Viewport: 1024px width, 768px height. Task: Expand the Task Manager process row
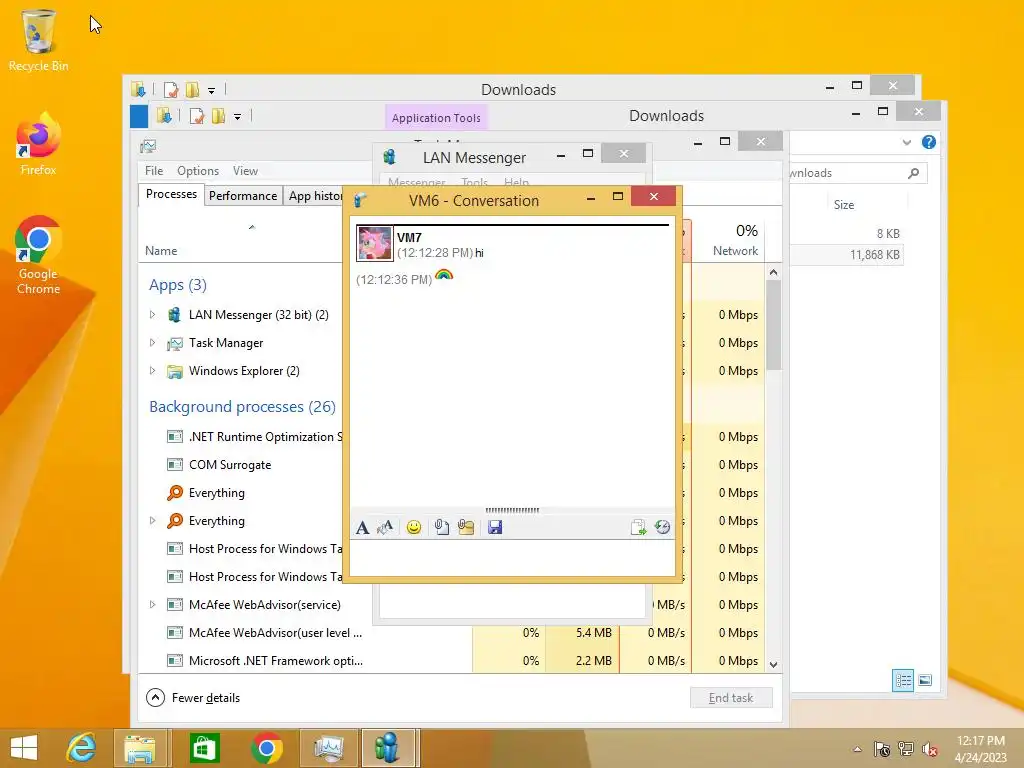(152, 343)
